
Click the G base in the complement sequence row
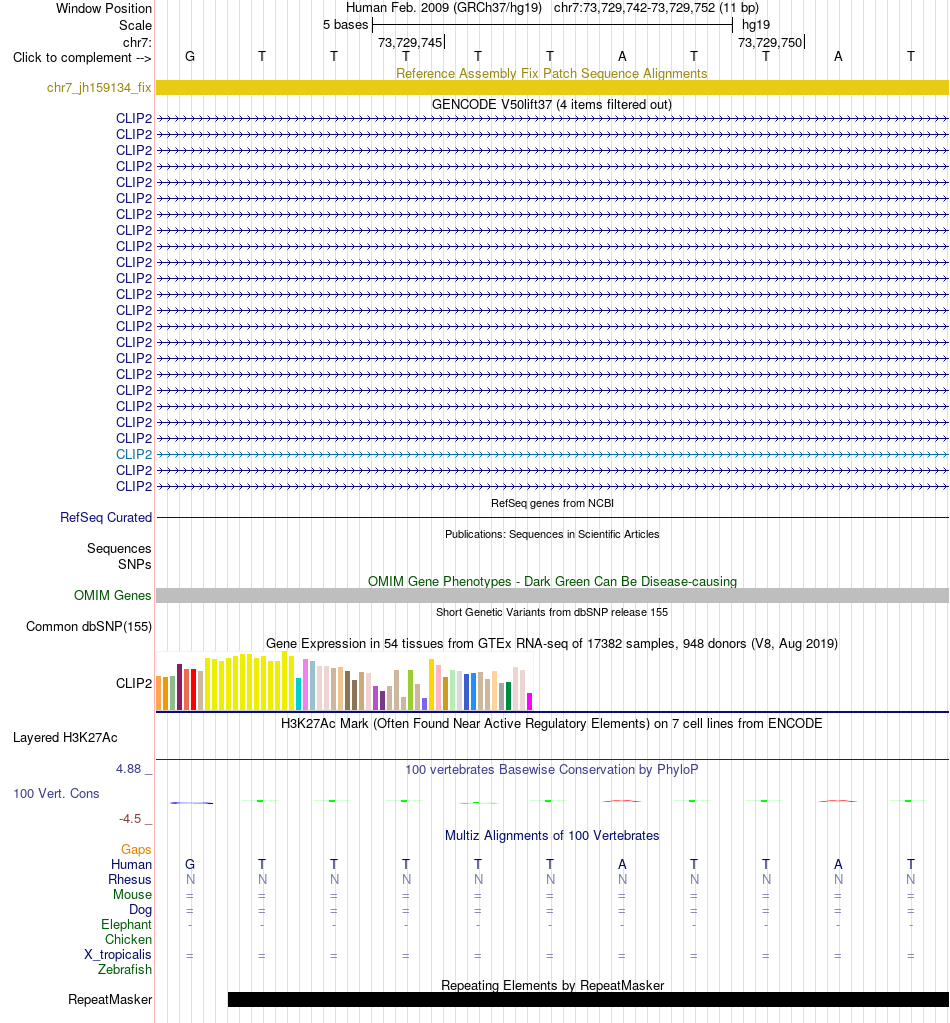(190, 56)
